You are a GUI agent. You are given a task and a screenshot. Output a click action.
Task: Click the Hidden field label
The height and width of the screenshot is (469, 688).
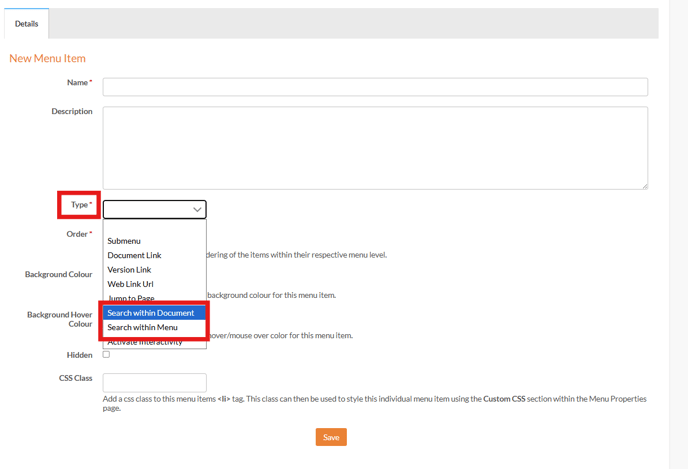(79, 355)
